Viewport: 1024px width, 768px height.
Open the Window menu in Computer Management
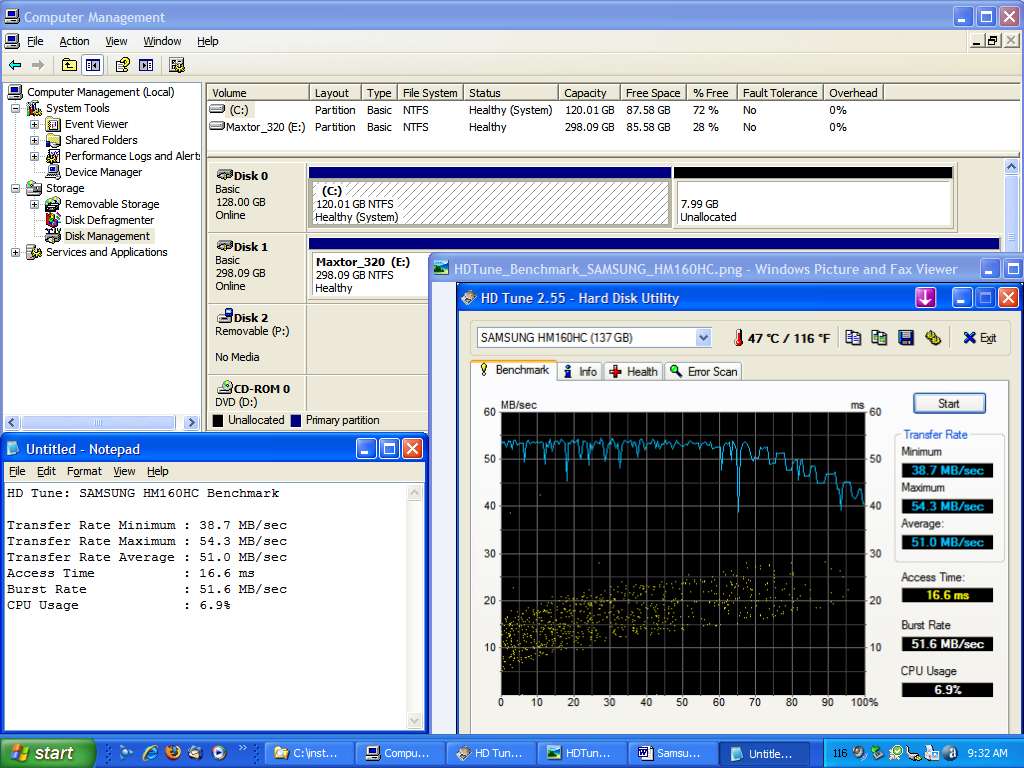[x=162, y=41]
